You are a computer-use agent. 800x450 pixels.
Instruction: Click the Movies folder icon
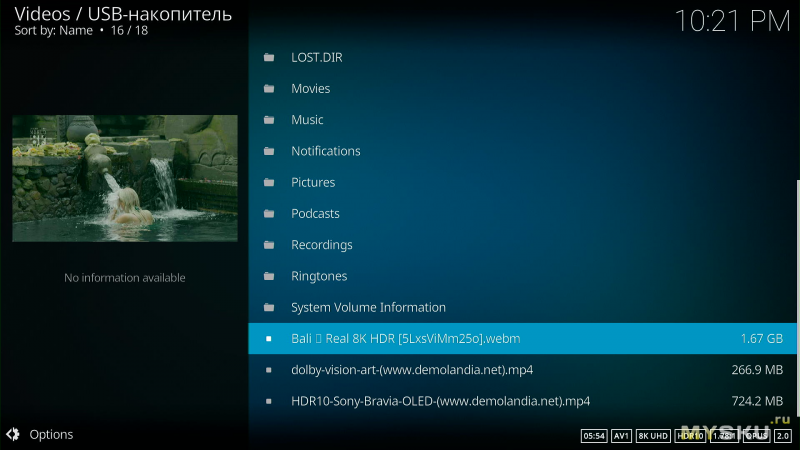point(268,89)
